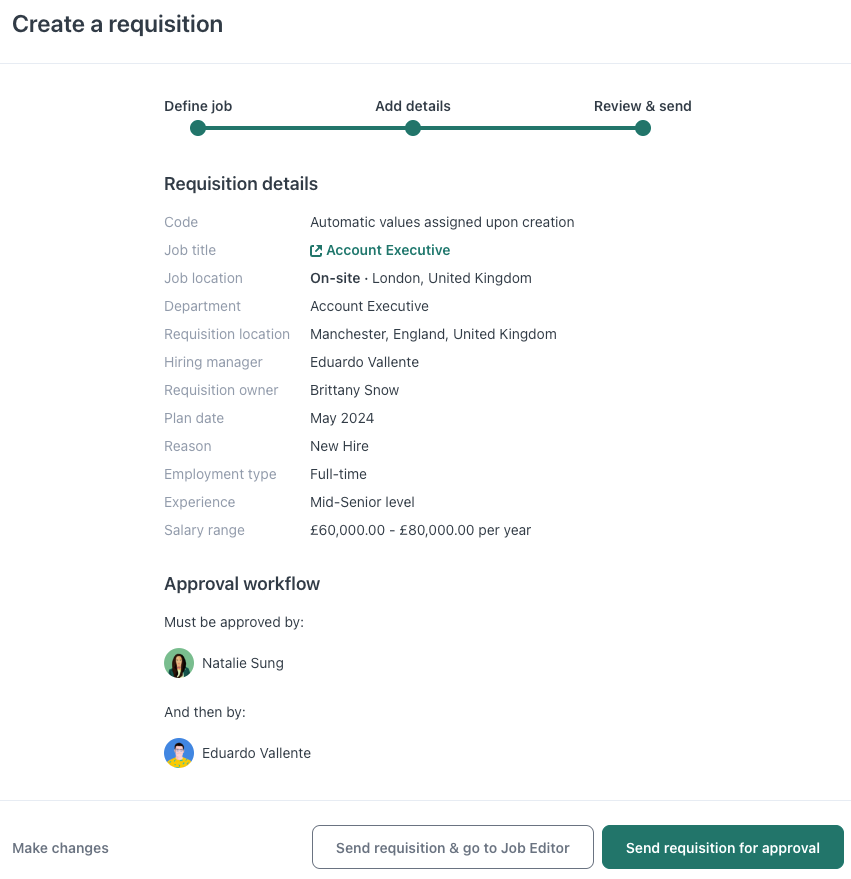Click the Eduardo Vallente approver name
Screen dimensions: 851x879
coord(256,753)
